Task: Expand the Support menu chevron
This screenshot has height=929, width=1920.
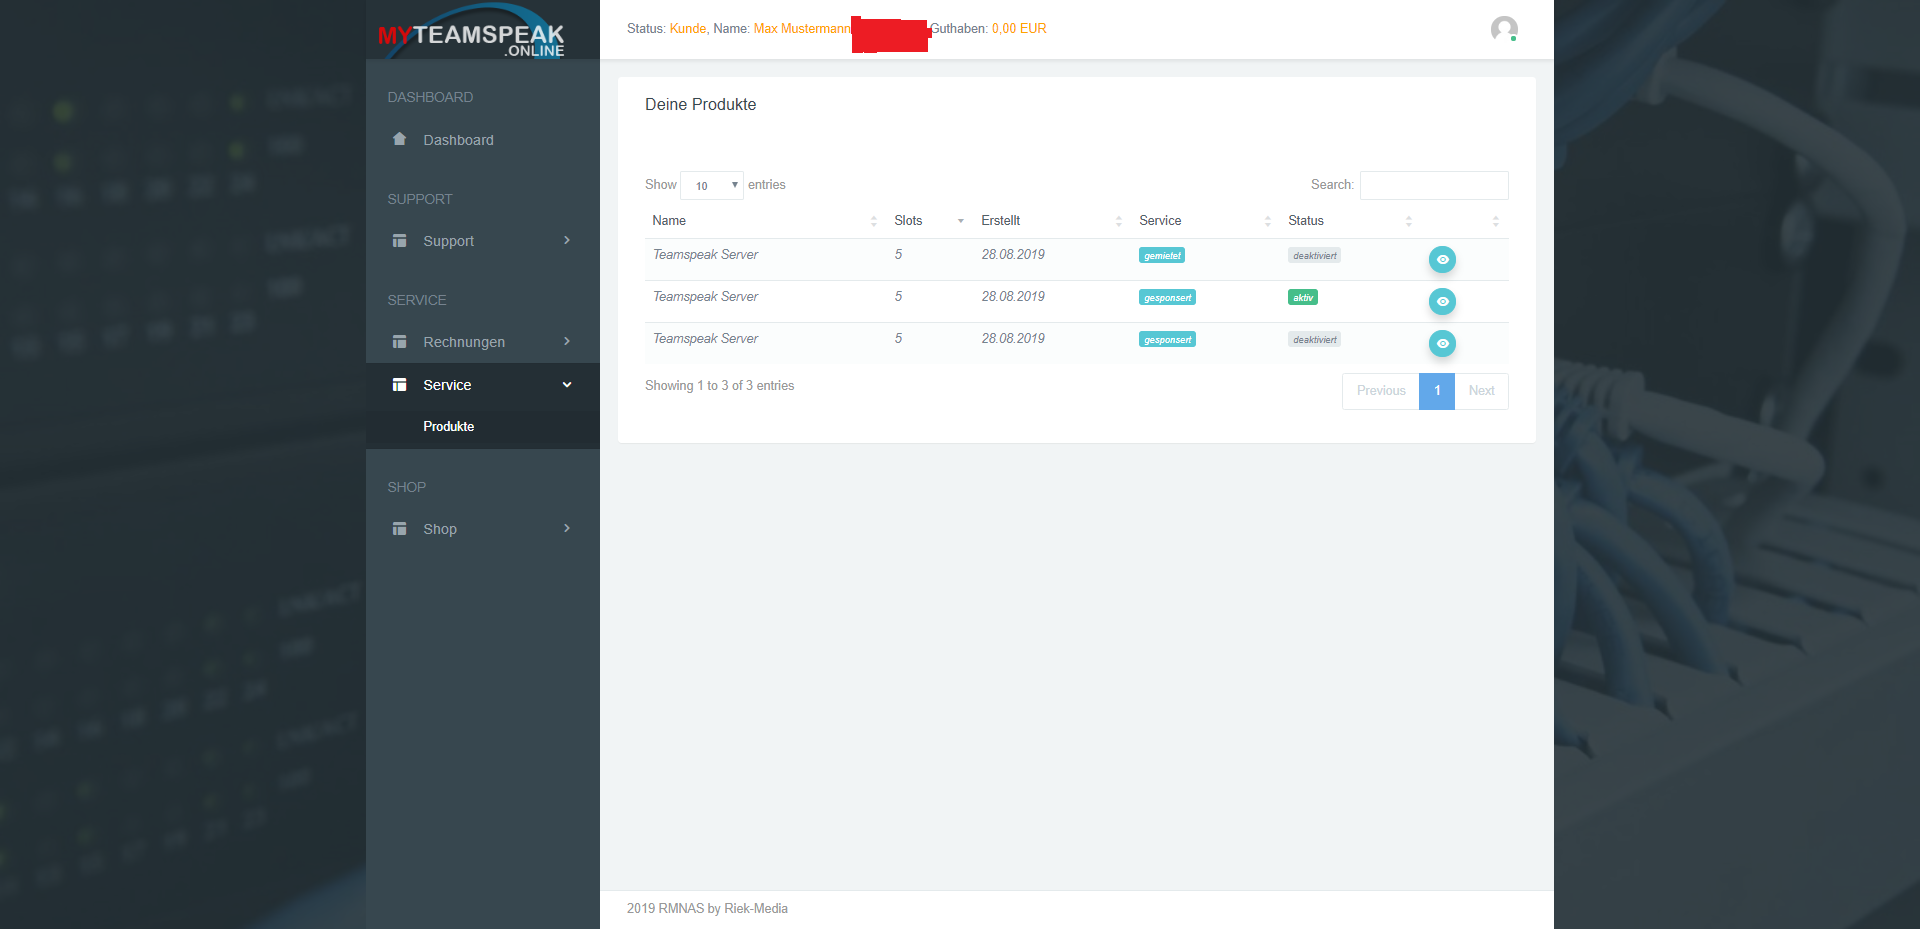Action: click(567, 241)
